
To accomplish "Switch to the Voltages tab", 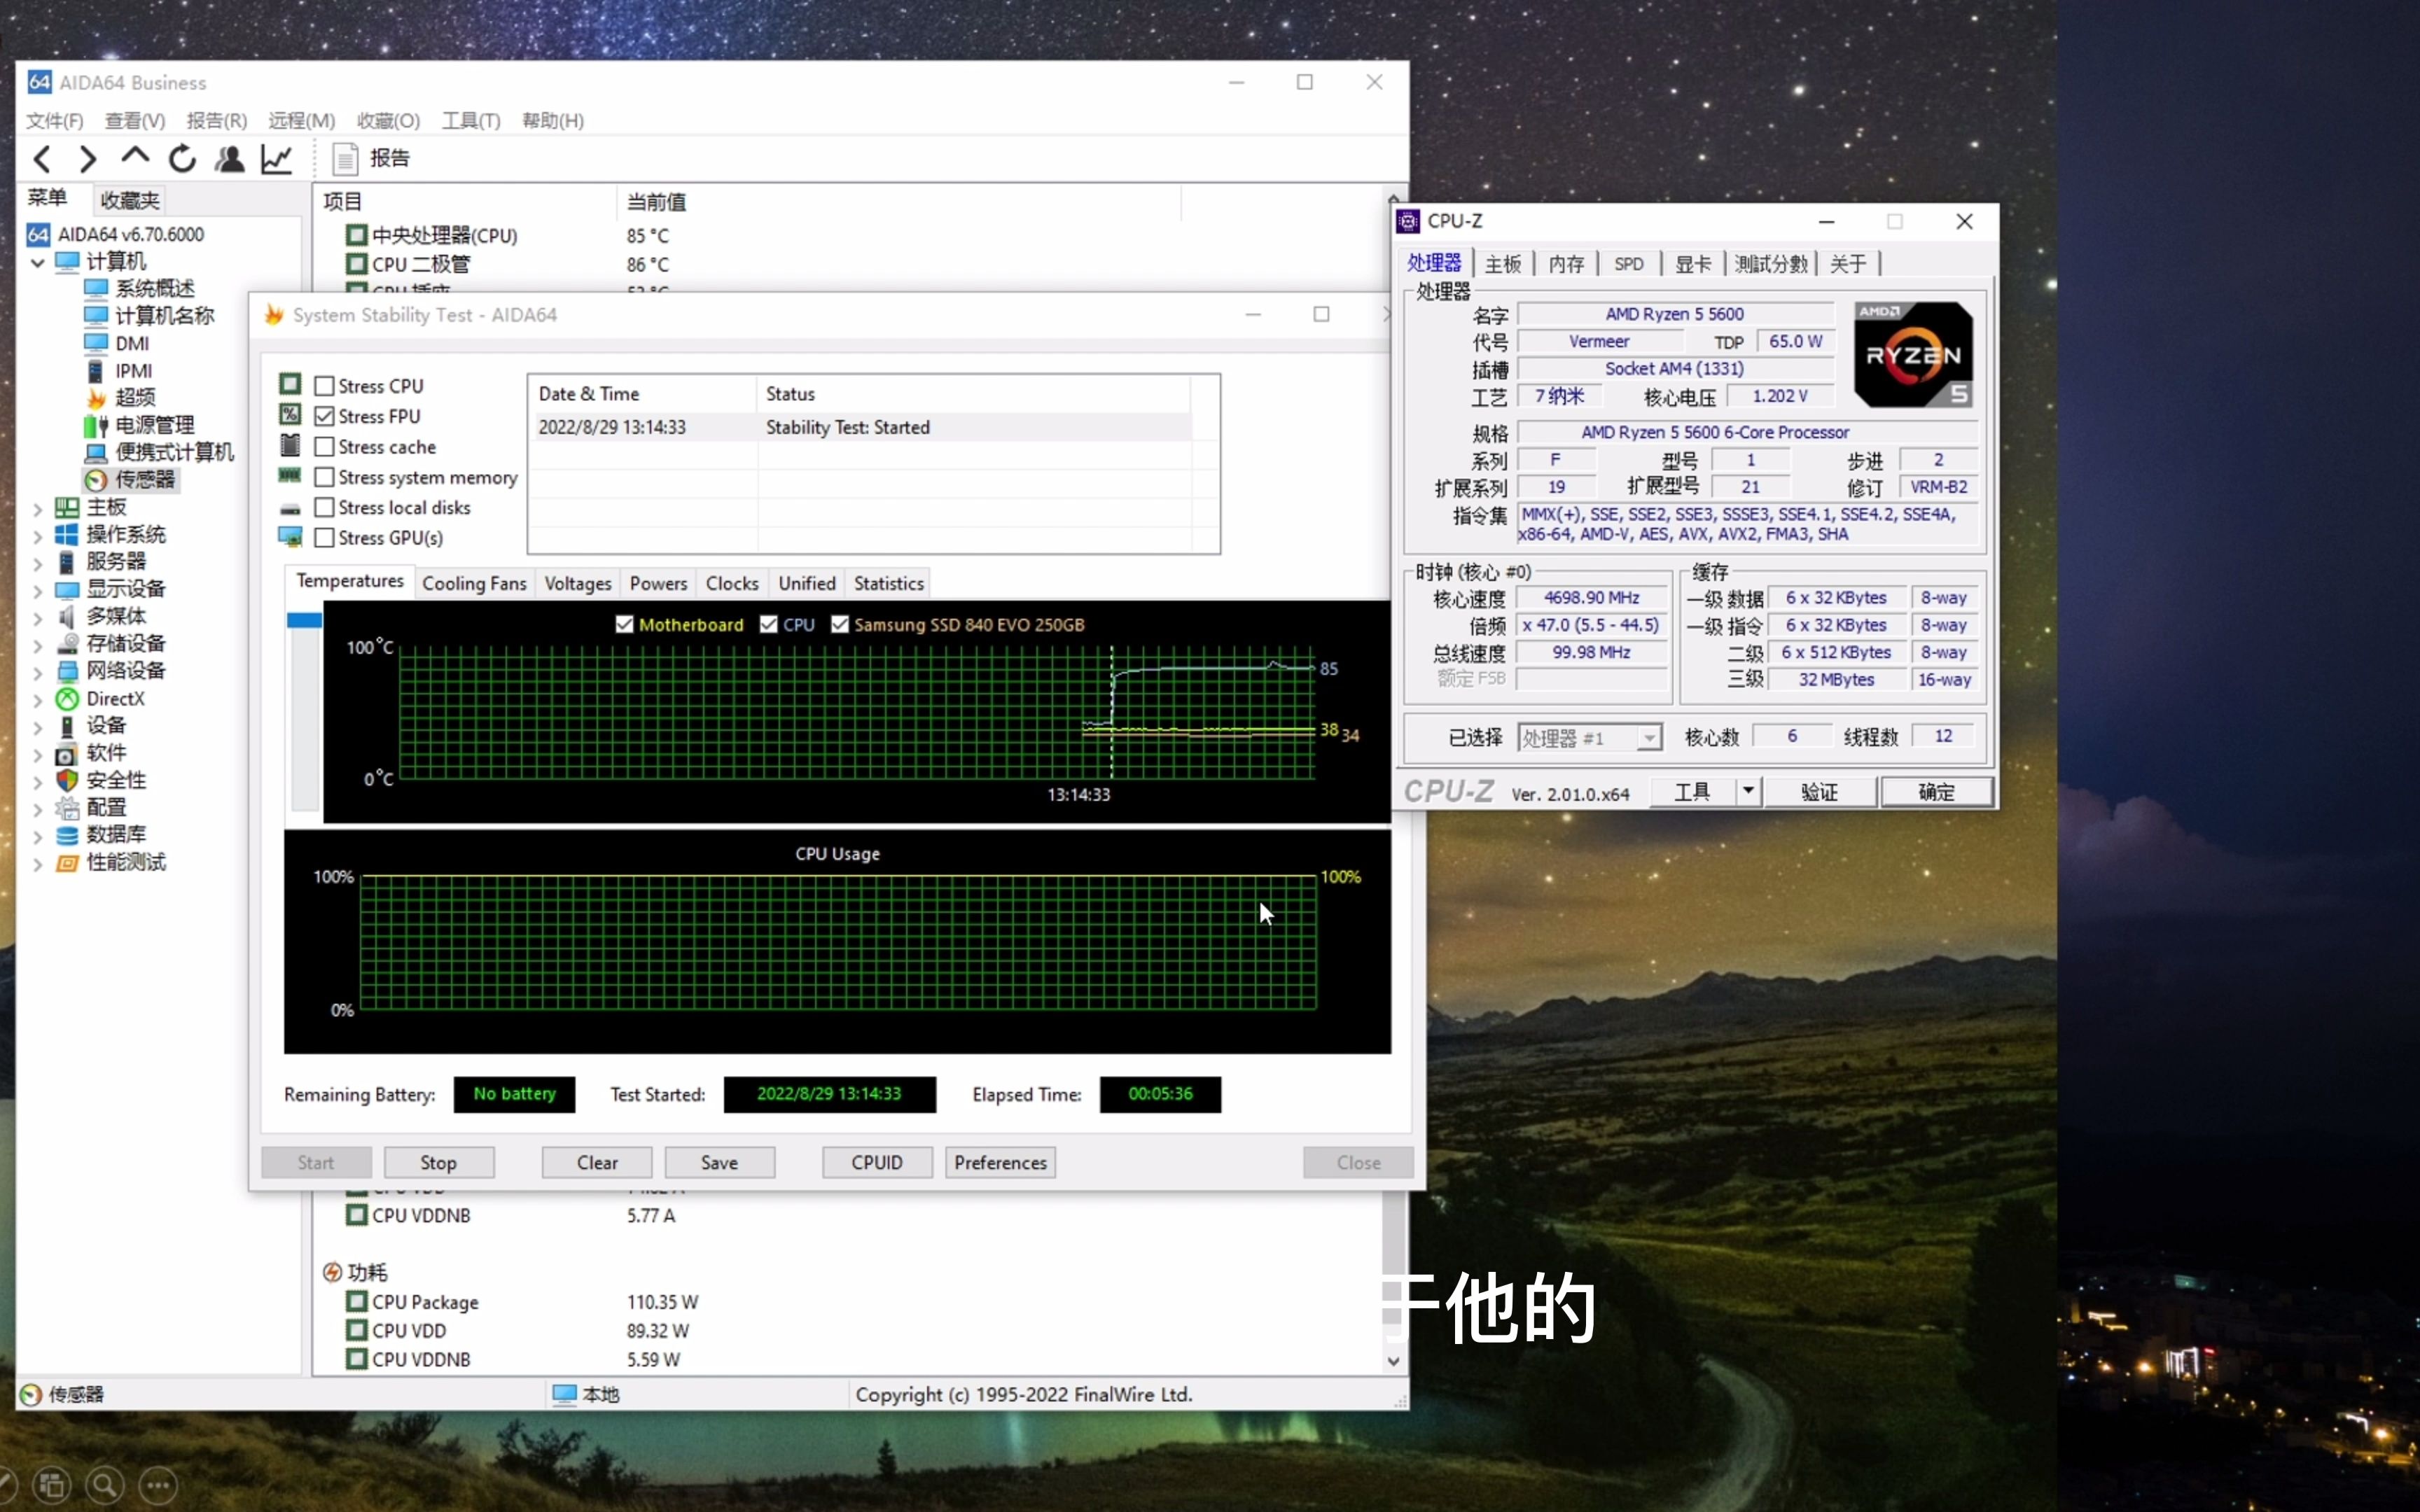I will 577,584.
